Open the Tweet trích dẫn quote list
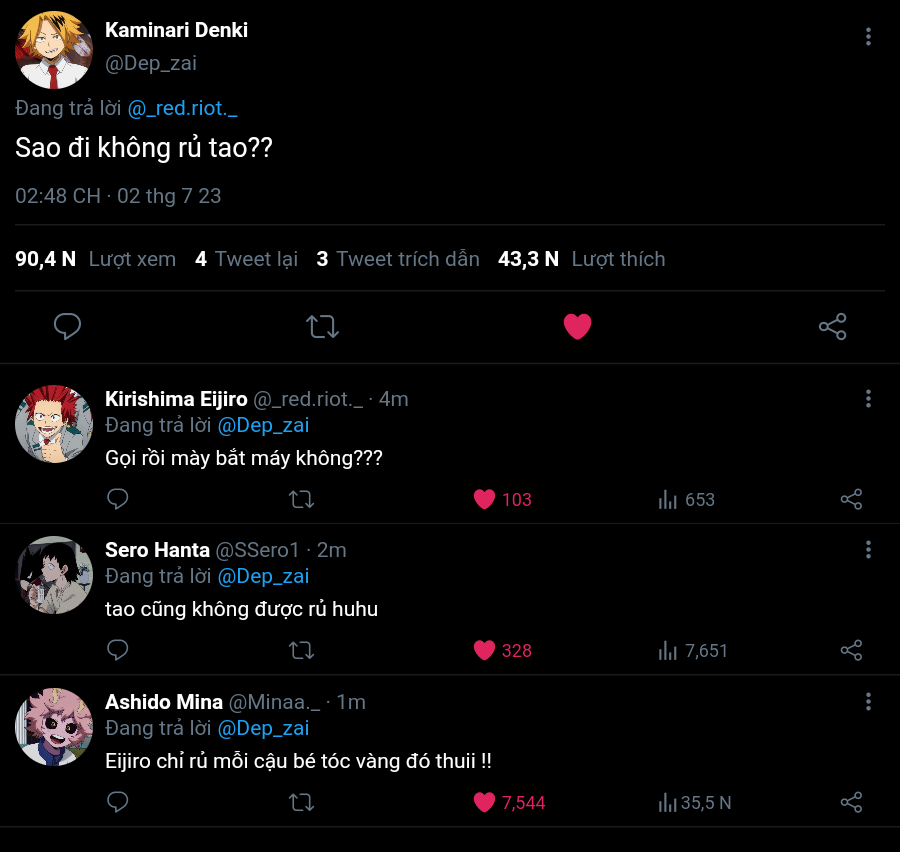Screen dimensions: 900x852 398,259
